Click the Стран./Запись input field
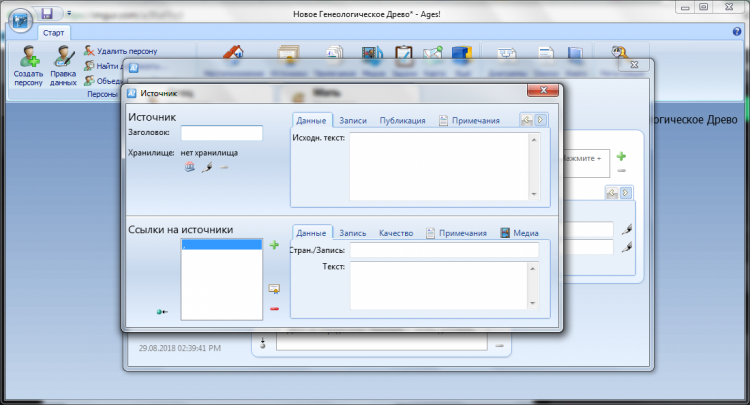Image resolution: width=750 pixels, height=405 pixels. [x=444, y=250]
